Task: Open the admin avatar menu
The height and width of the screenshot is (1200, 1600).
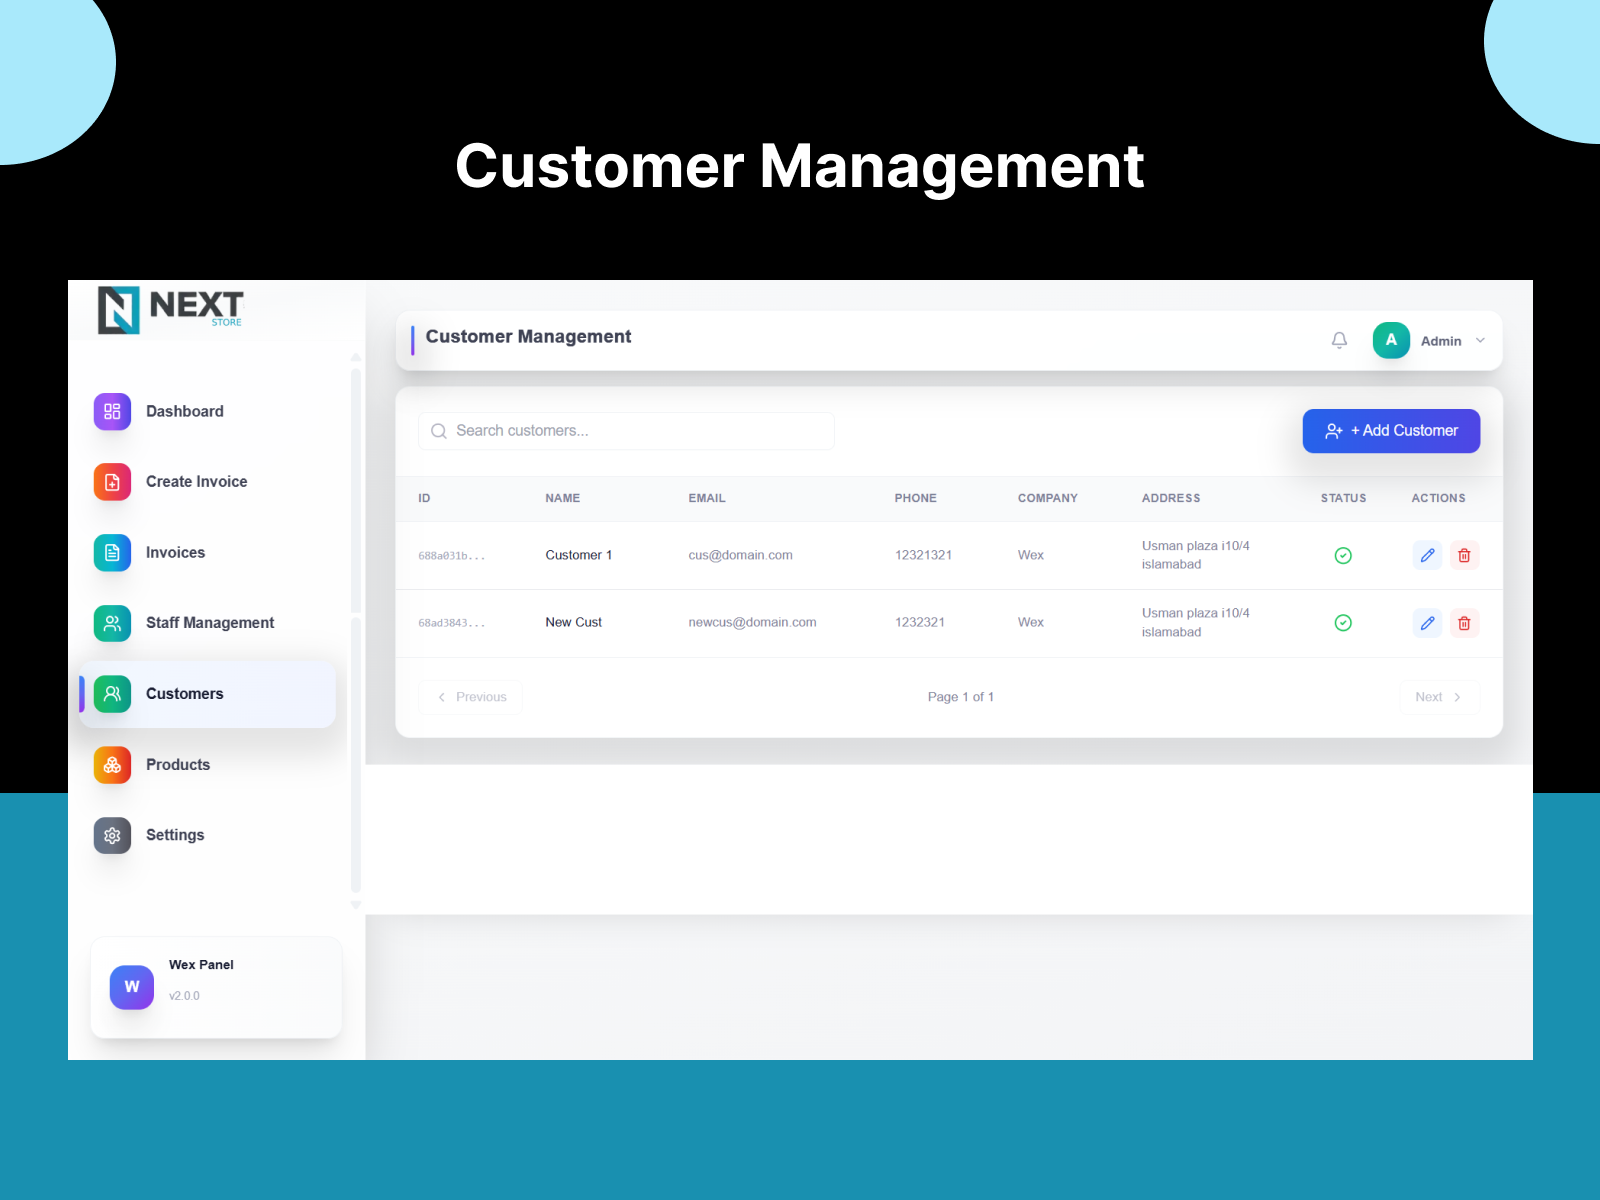Action: (x=1391, y=340)
